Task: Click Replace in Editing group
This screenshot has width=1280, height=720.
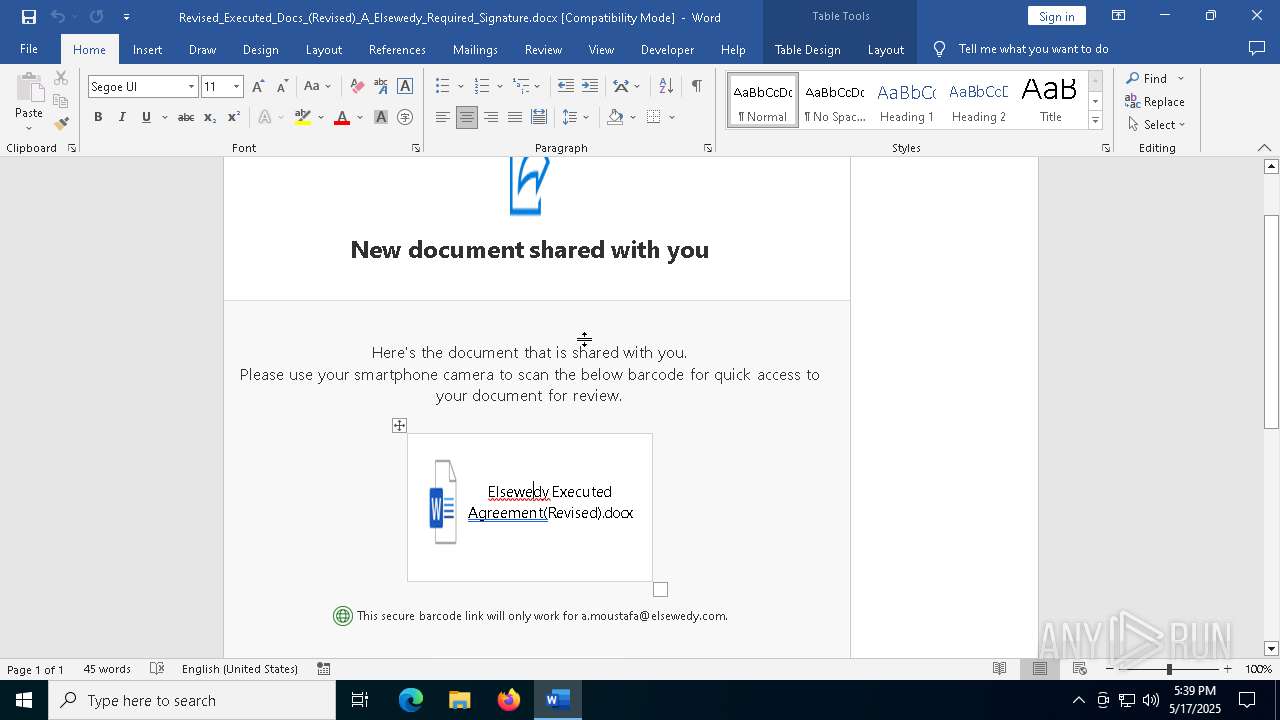Action: coord(1155,101)
